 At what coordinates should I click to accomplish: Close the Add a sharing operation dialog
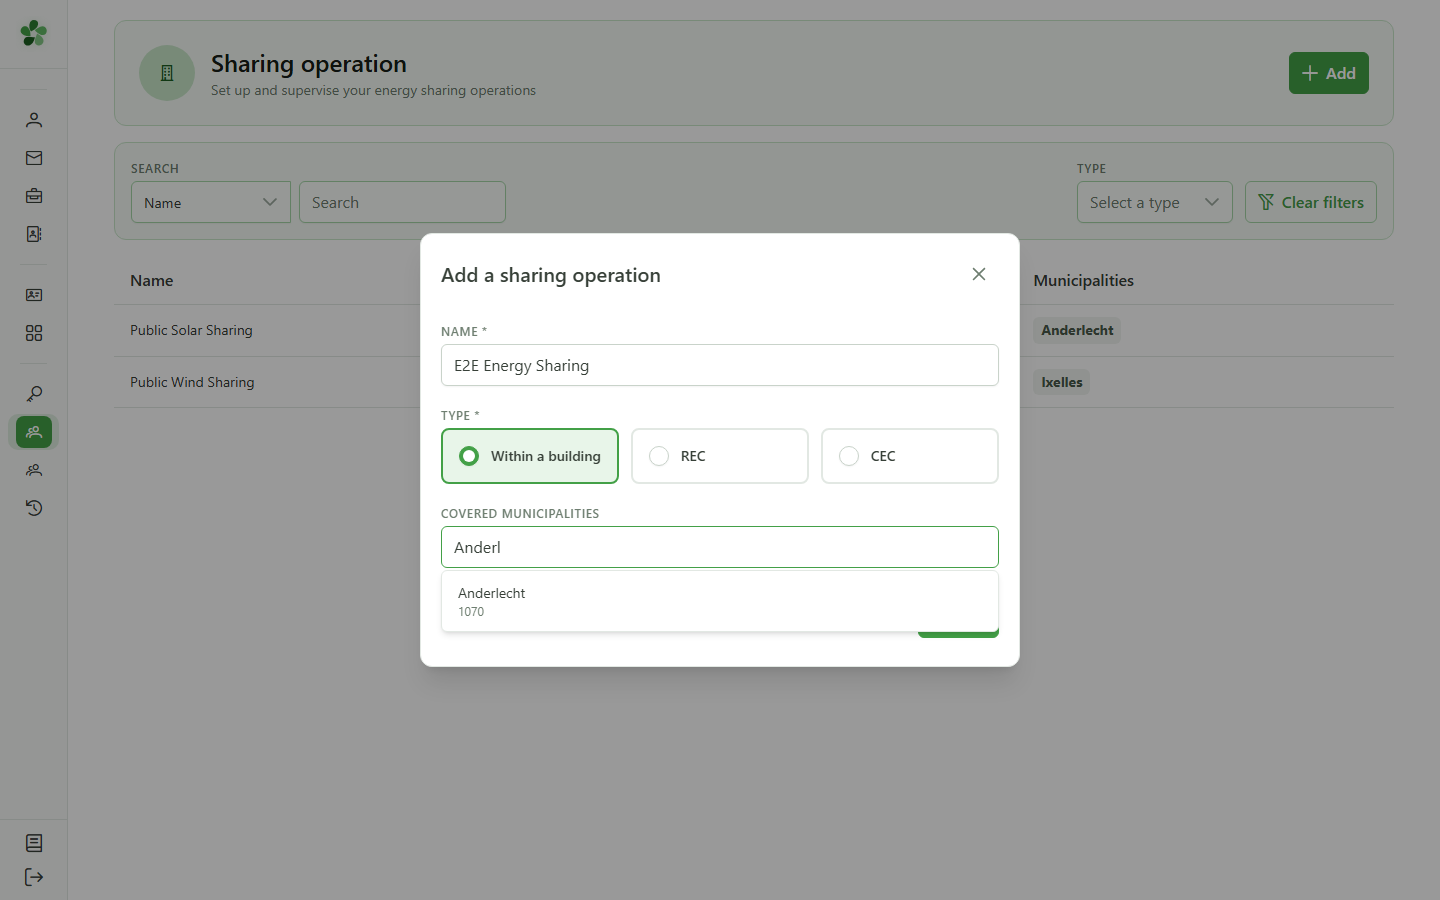979,274
